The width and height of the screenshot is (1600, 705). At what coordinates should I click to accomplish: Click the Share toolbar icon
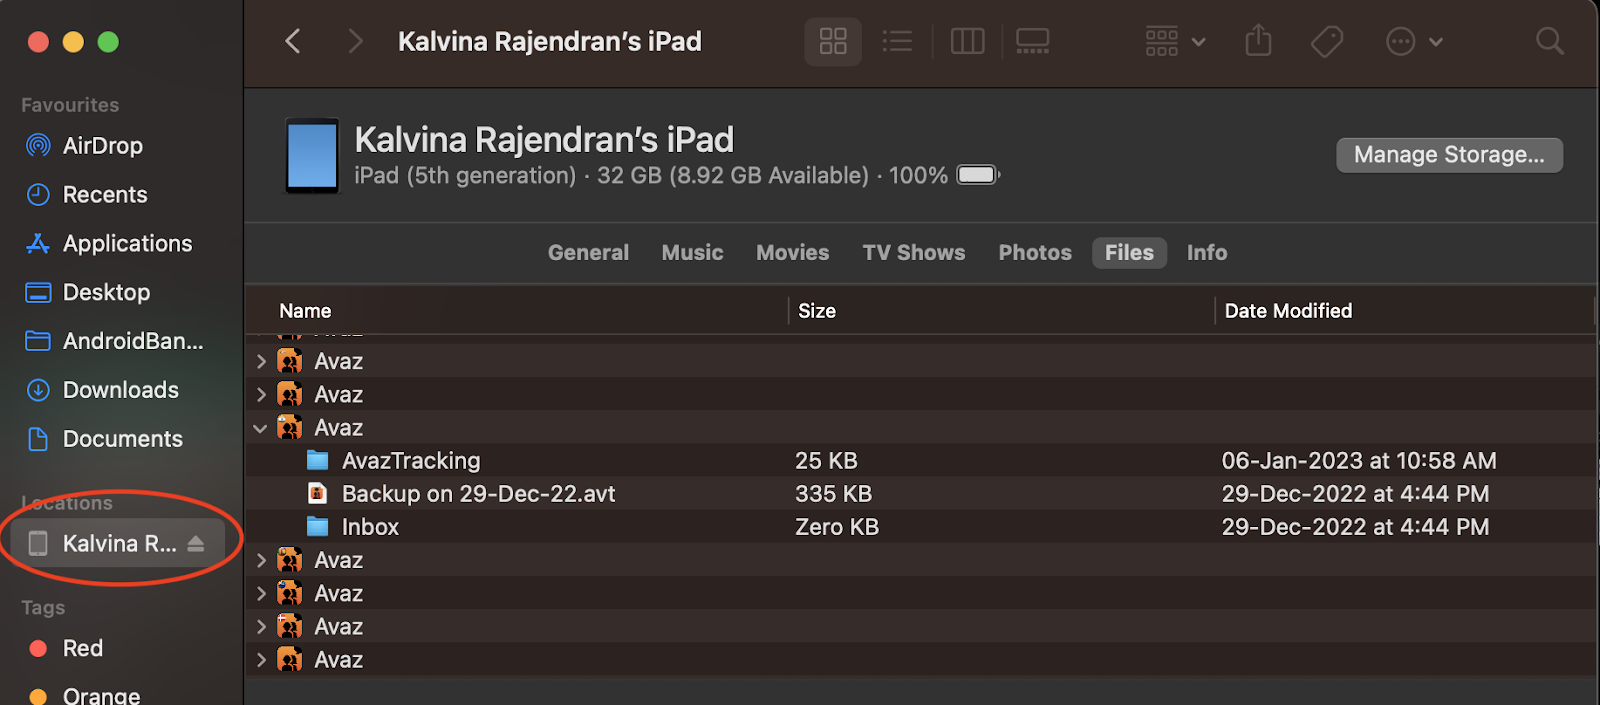coord(1258,41)
